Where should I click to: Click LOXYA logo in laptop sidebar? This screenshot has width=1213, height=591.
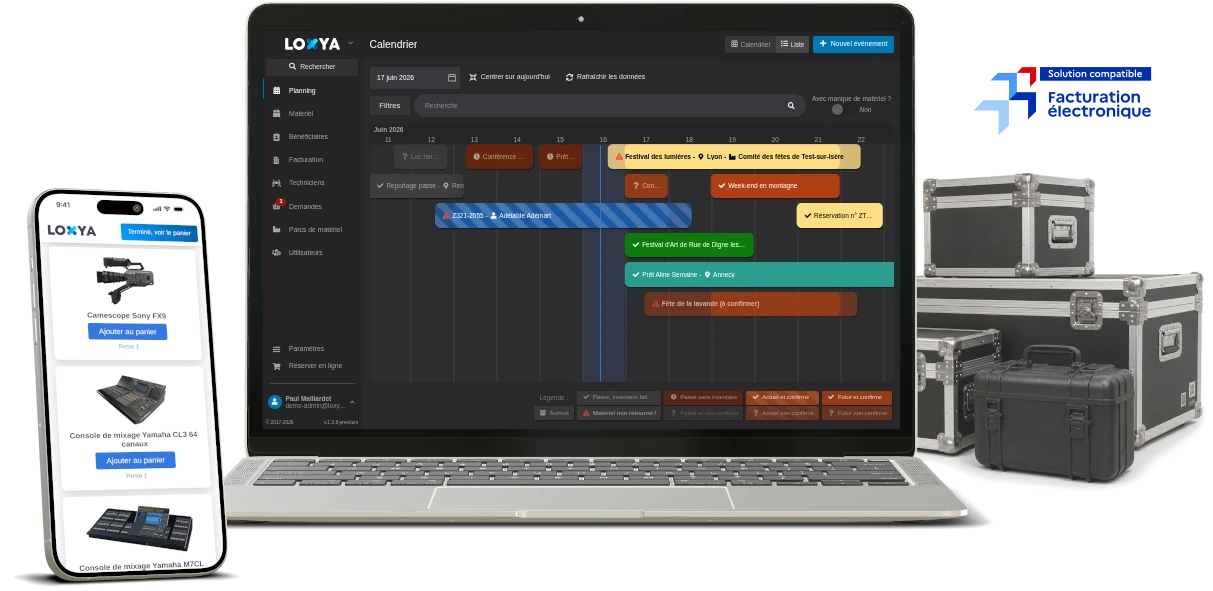pyautogui.click(x=312, y=44)
